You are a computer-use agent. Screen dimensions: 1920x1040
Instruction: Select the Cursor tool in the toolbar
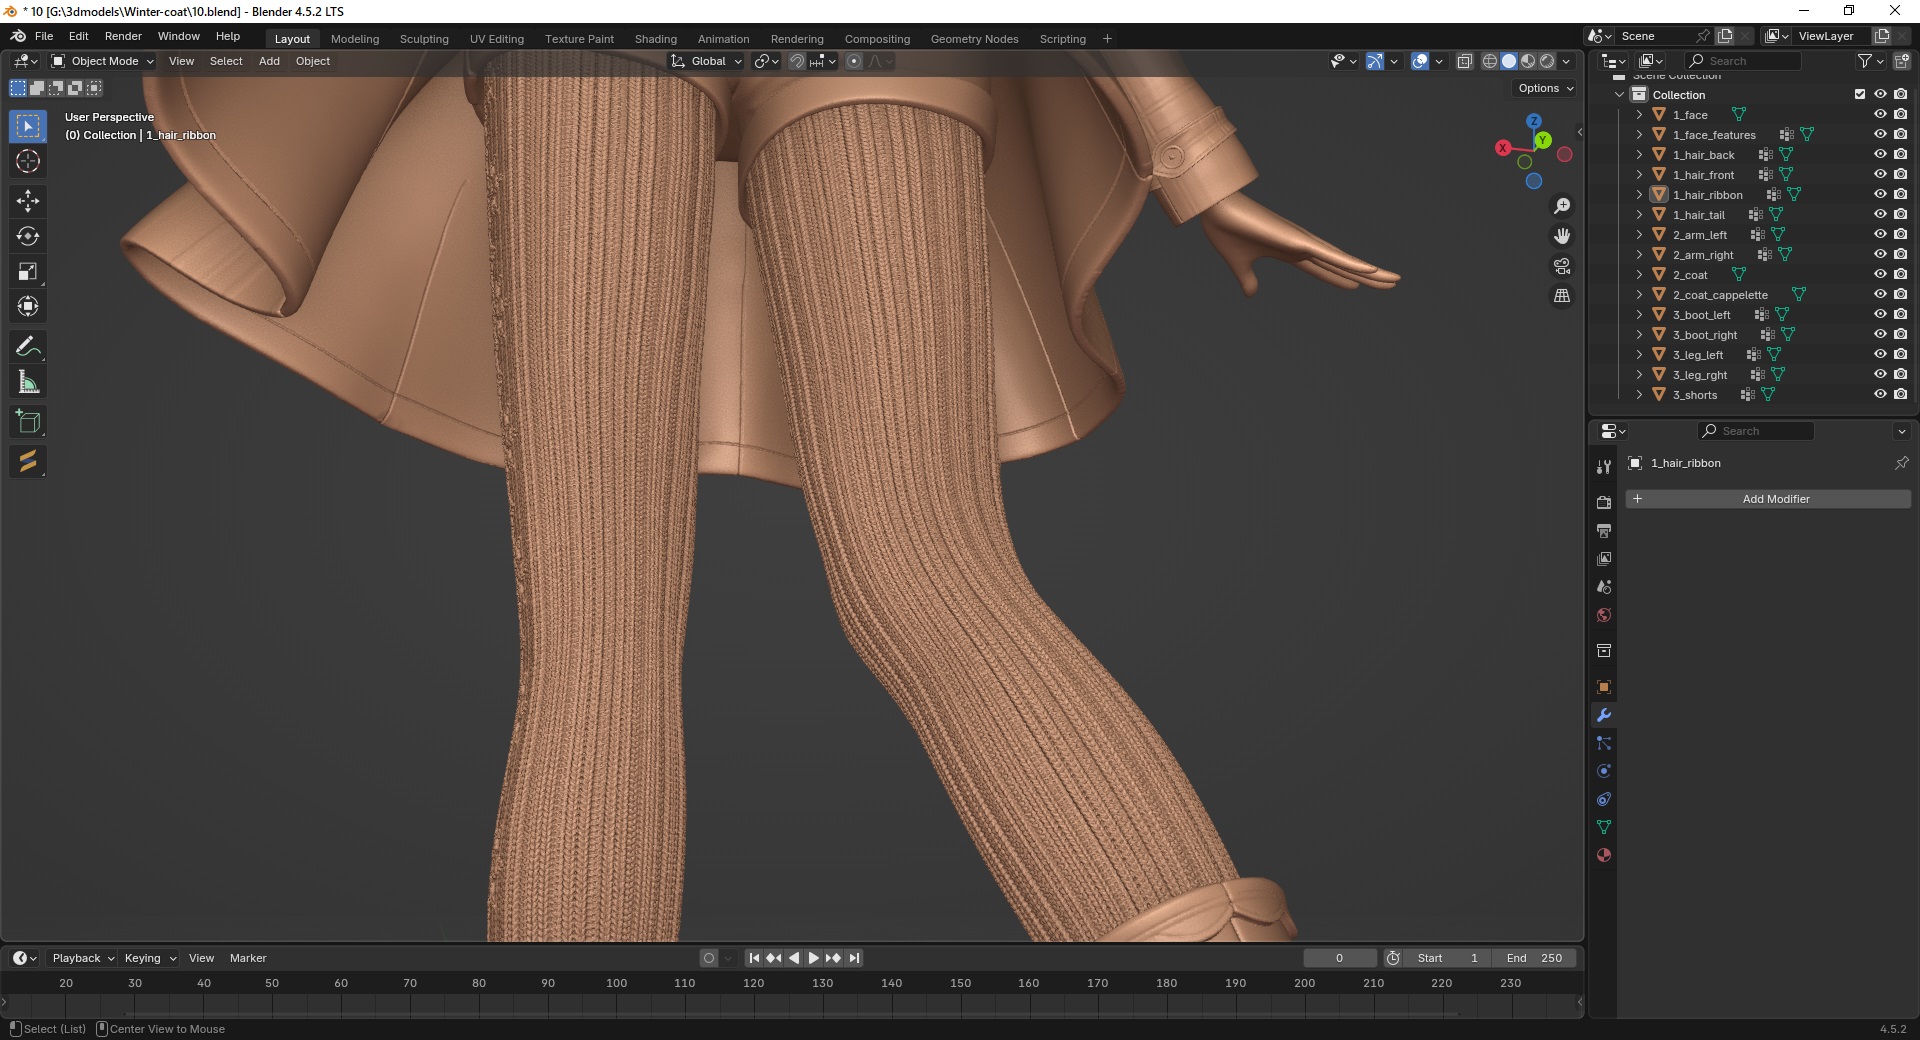(x=28, y=162)
